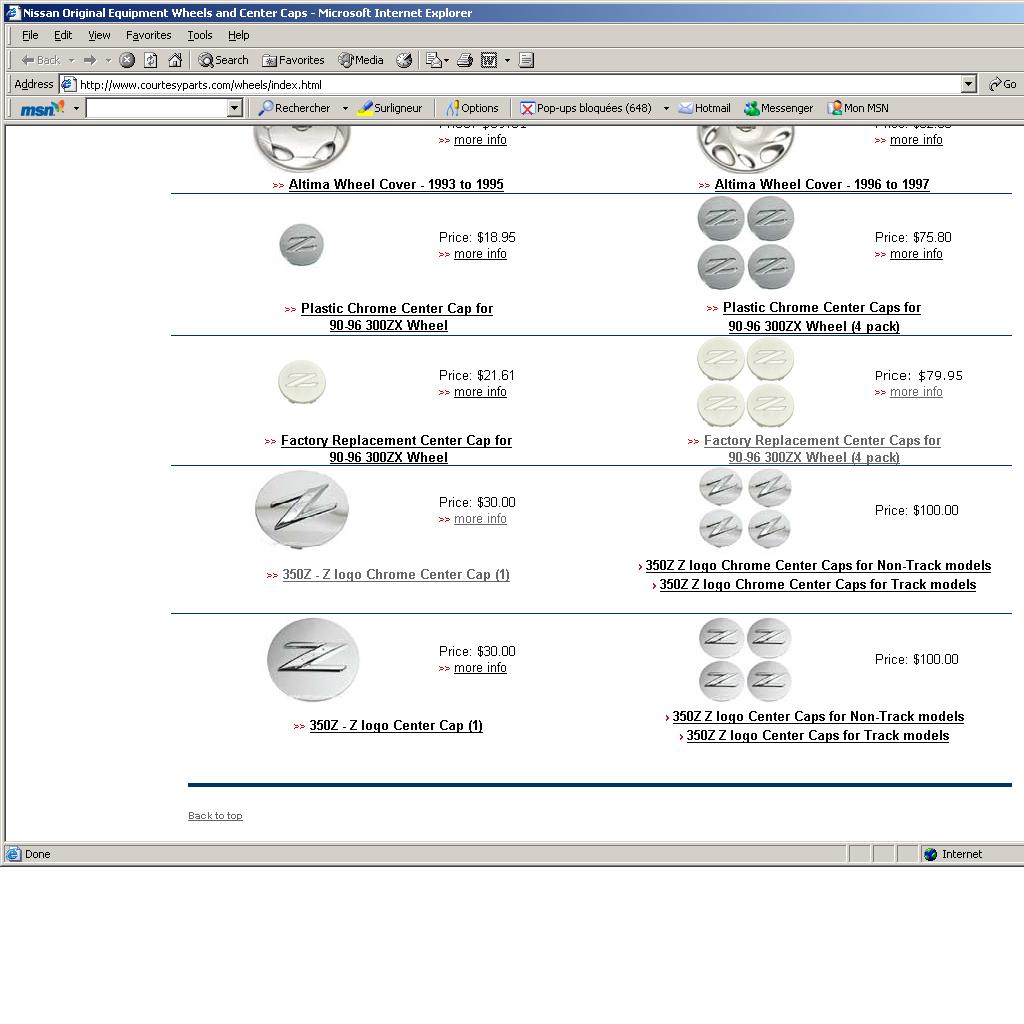Click the single gray 300ZX center cap image

pyautogui.click(x=302, y=245)
